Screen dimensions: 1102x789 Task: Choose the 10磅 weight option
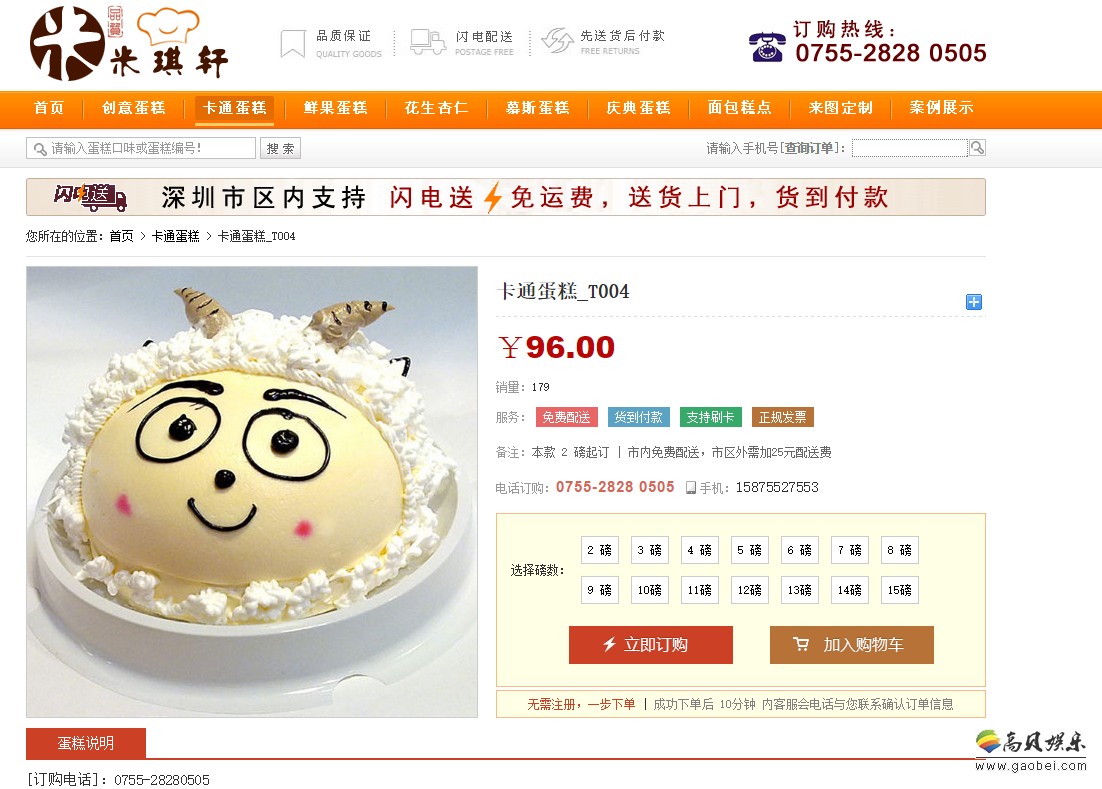649,590
